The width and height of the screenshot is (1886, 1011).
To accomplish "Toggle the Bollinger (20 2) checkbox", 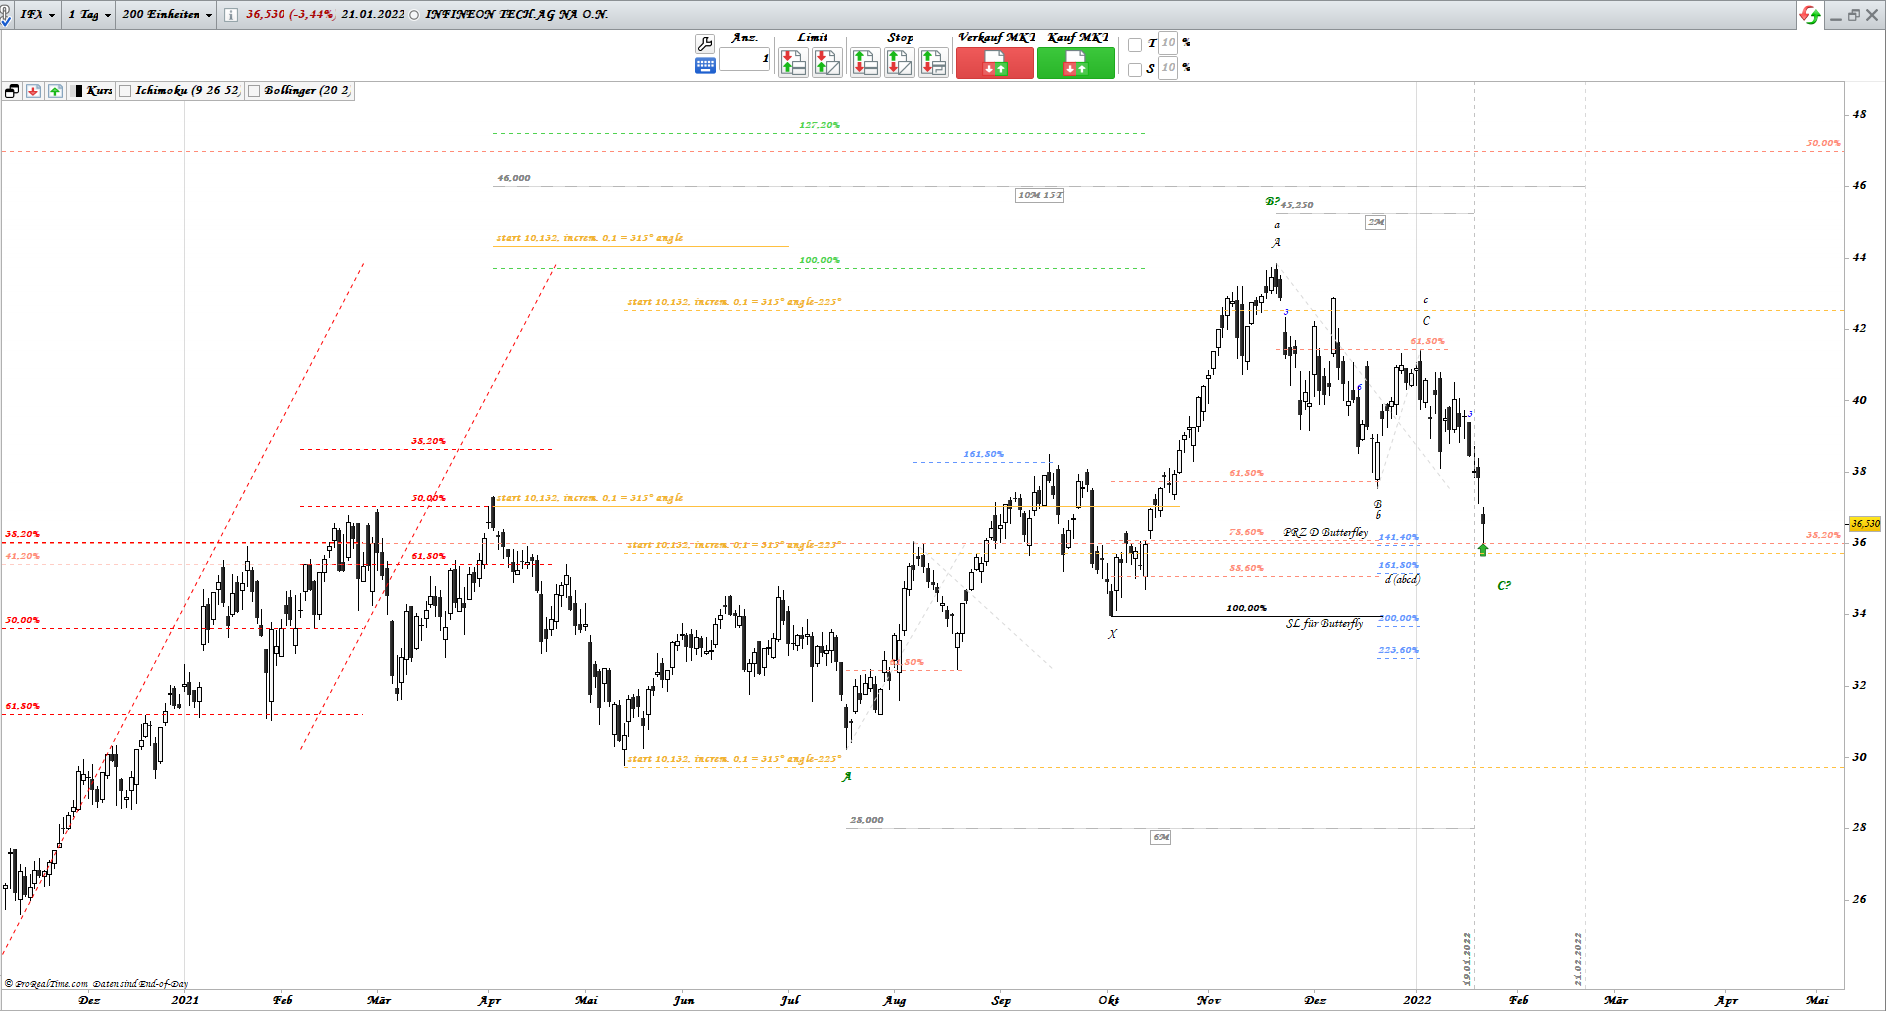I will (254, 91).
